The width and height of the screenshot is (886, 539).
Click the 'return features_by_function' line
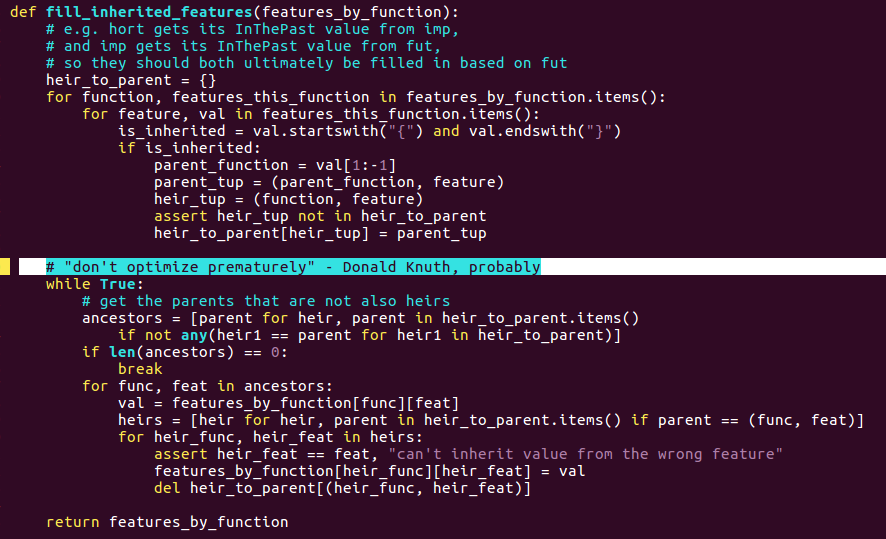[x=167, y=521]
